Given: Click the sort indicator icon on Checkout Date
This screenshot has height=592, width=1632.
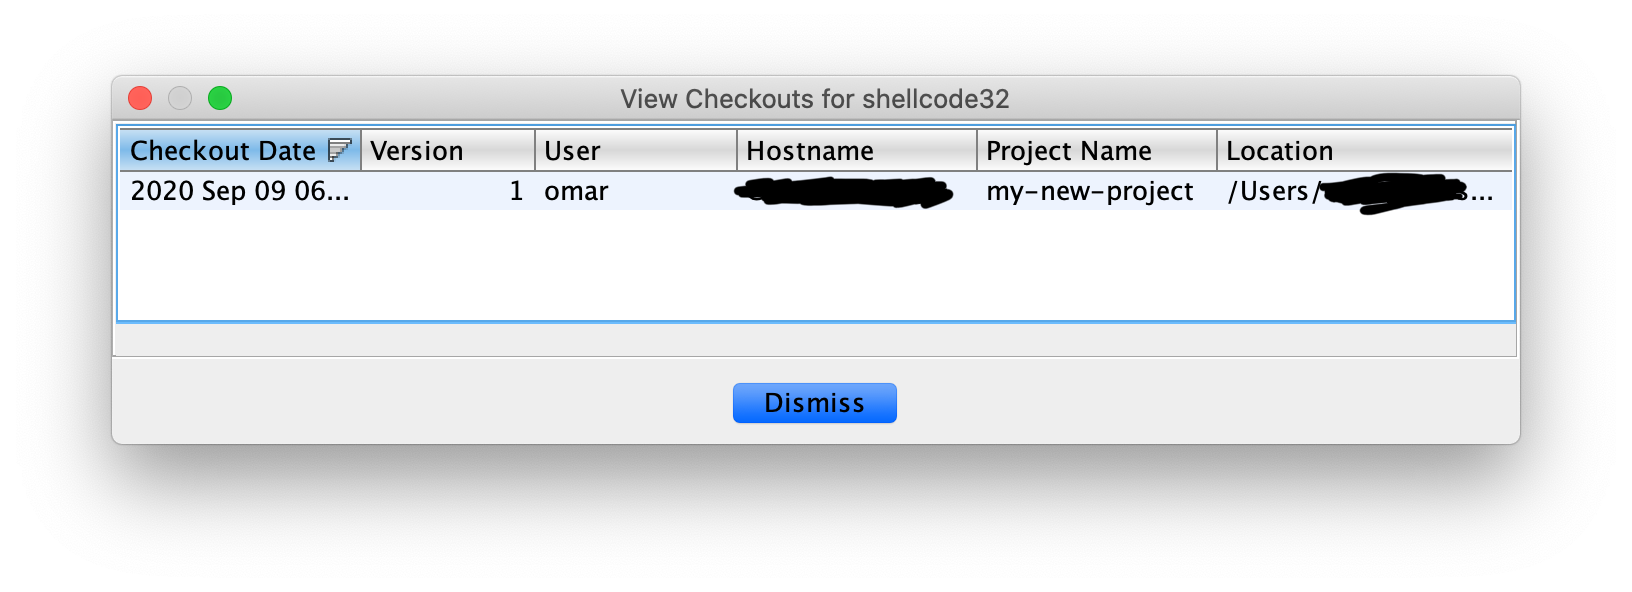Looking at the screenshot, I should 340,150.
